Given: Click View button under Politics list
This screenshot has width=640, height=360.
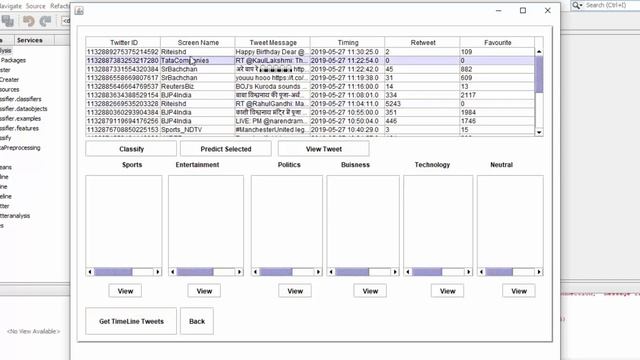Looking at the screenshot, I should (295, 291).
